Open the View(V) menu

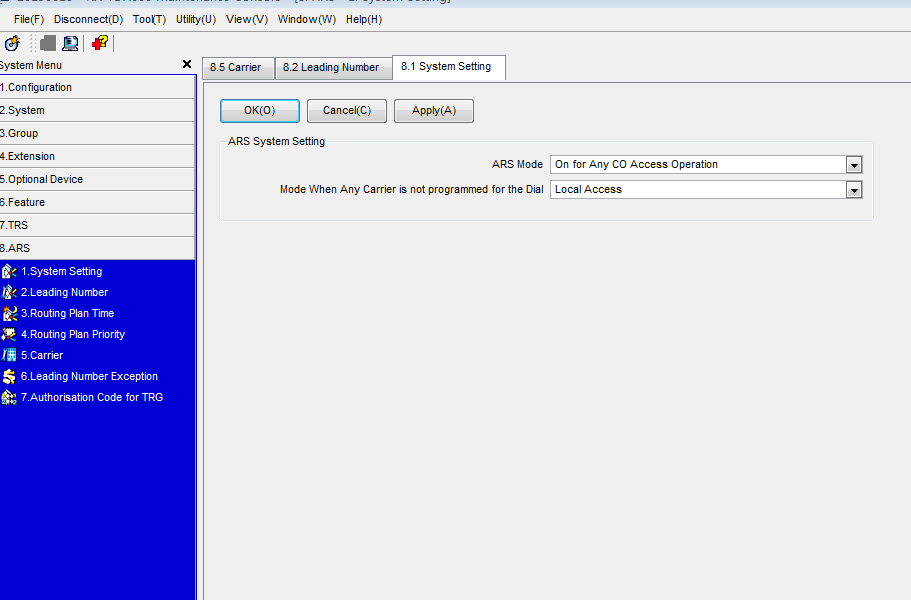pos(247,19)
